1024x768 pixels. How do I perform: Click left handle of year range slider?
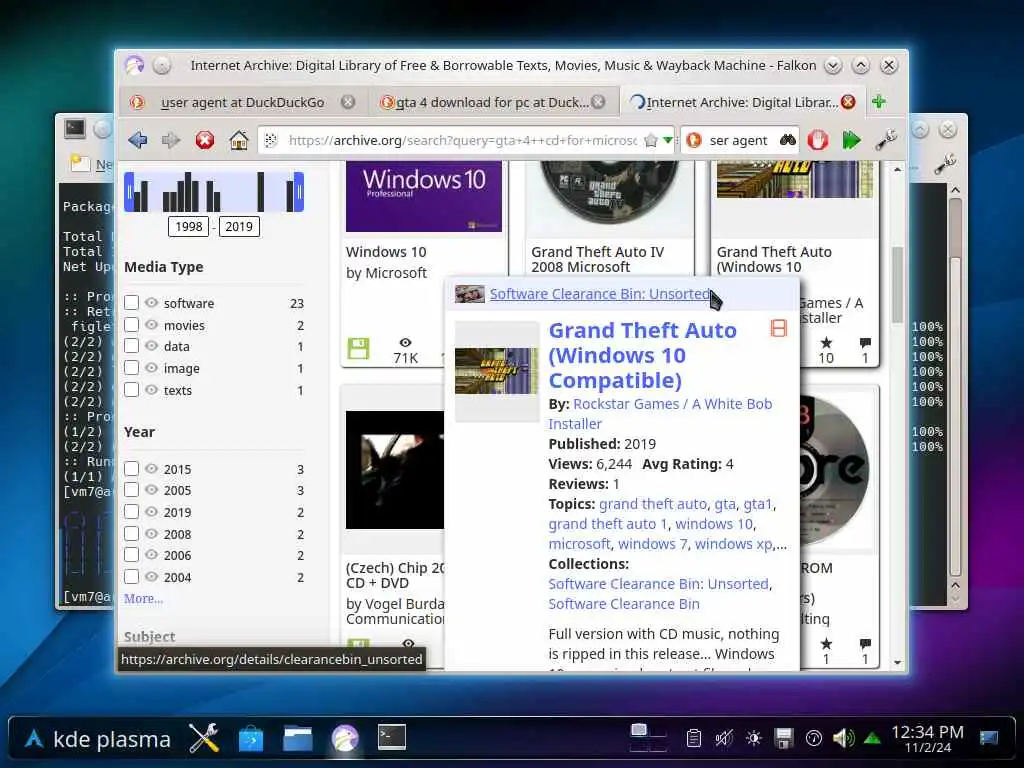tap(129, 192)
